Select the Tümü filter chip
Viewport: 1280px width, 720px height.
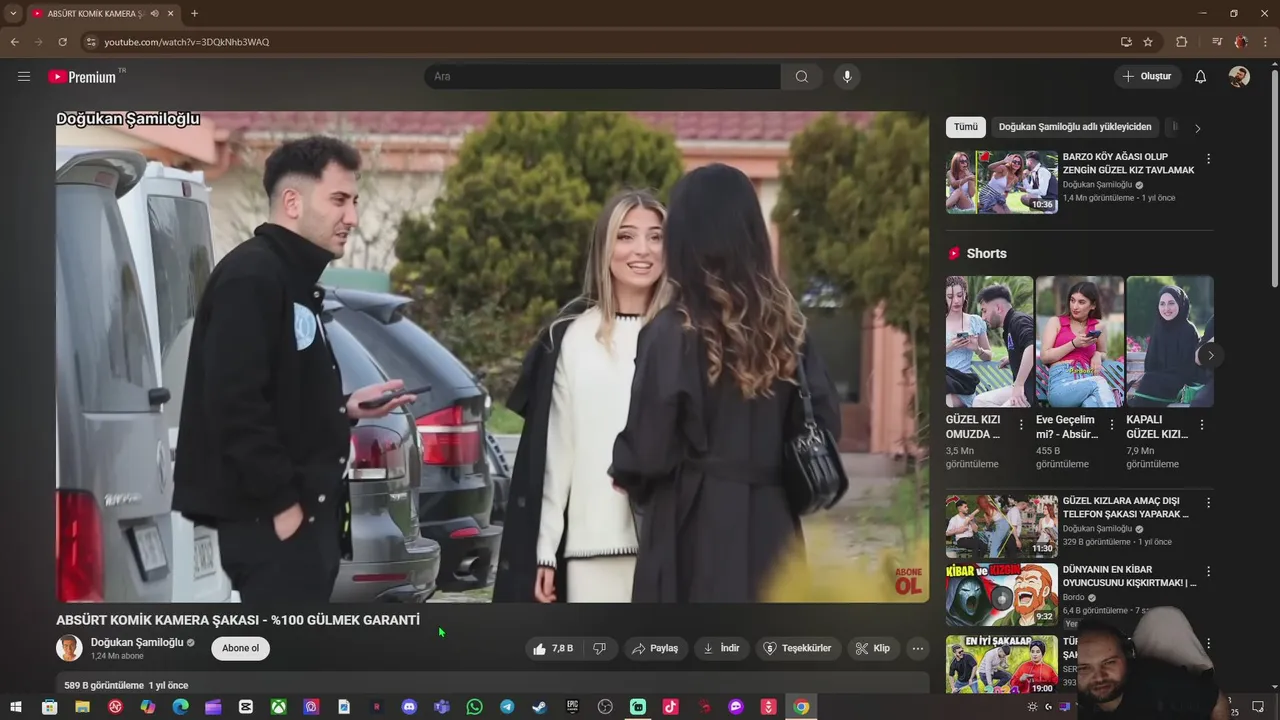[x=966, y=127]
